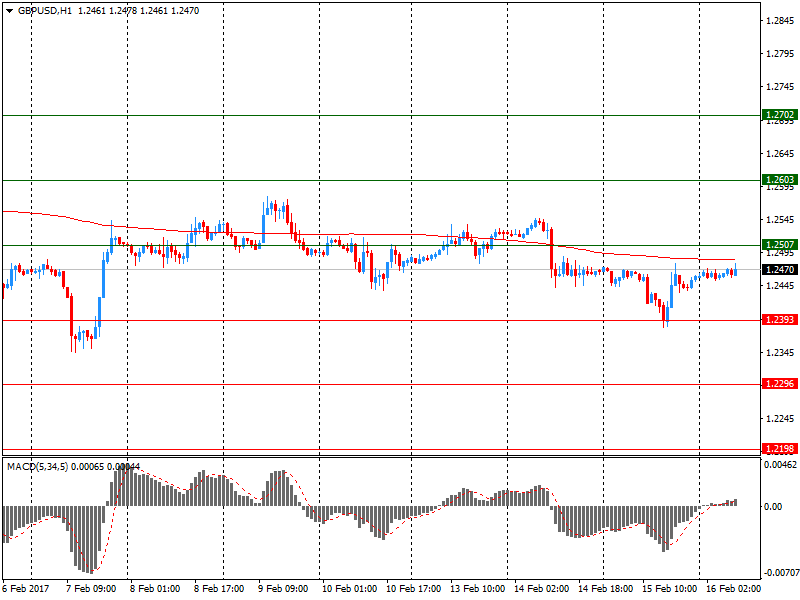Select the red 1.2393 support level label

(780, 320)
